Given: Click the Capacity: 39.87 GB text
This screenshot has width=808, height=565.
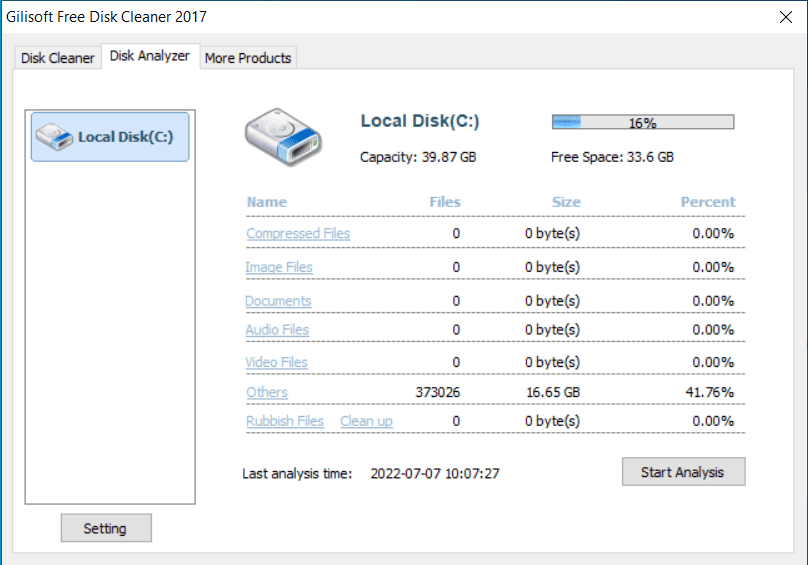Looking at the screenshot, I should (x=418, y=157).
